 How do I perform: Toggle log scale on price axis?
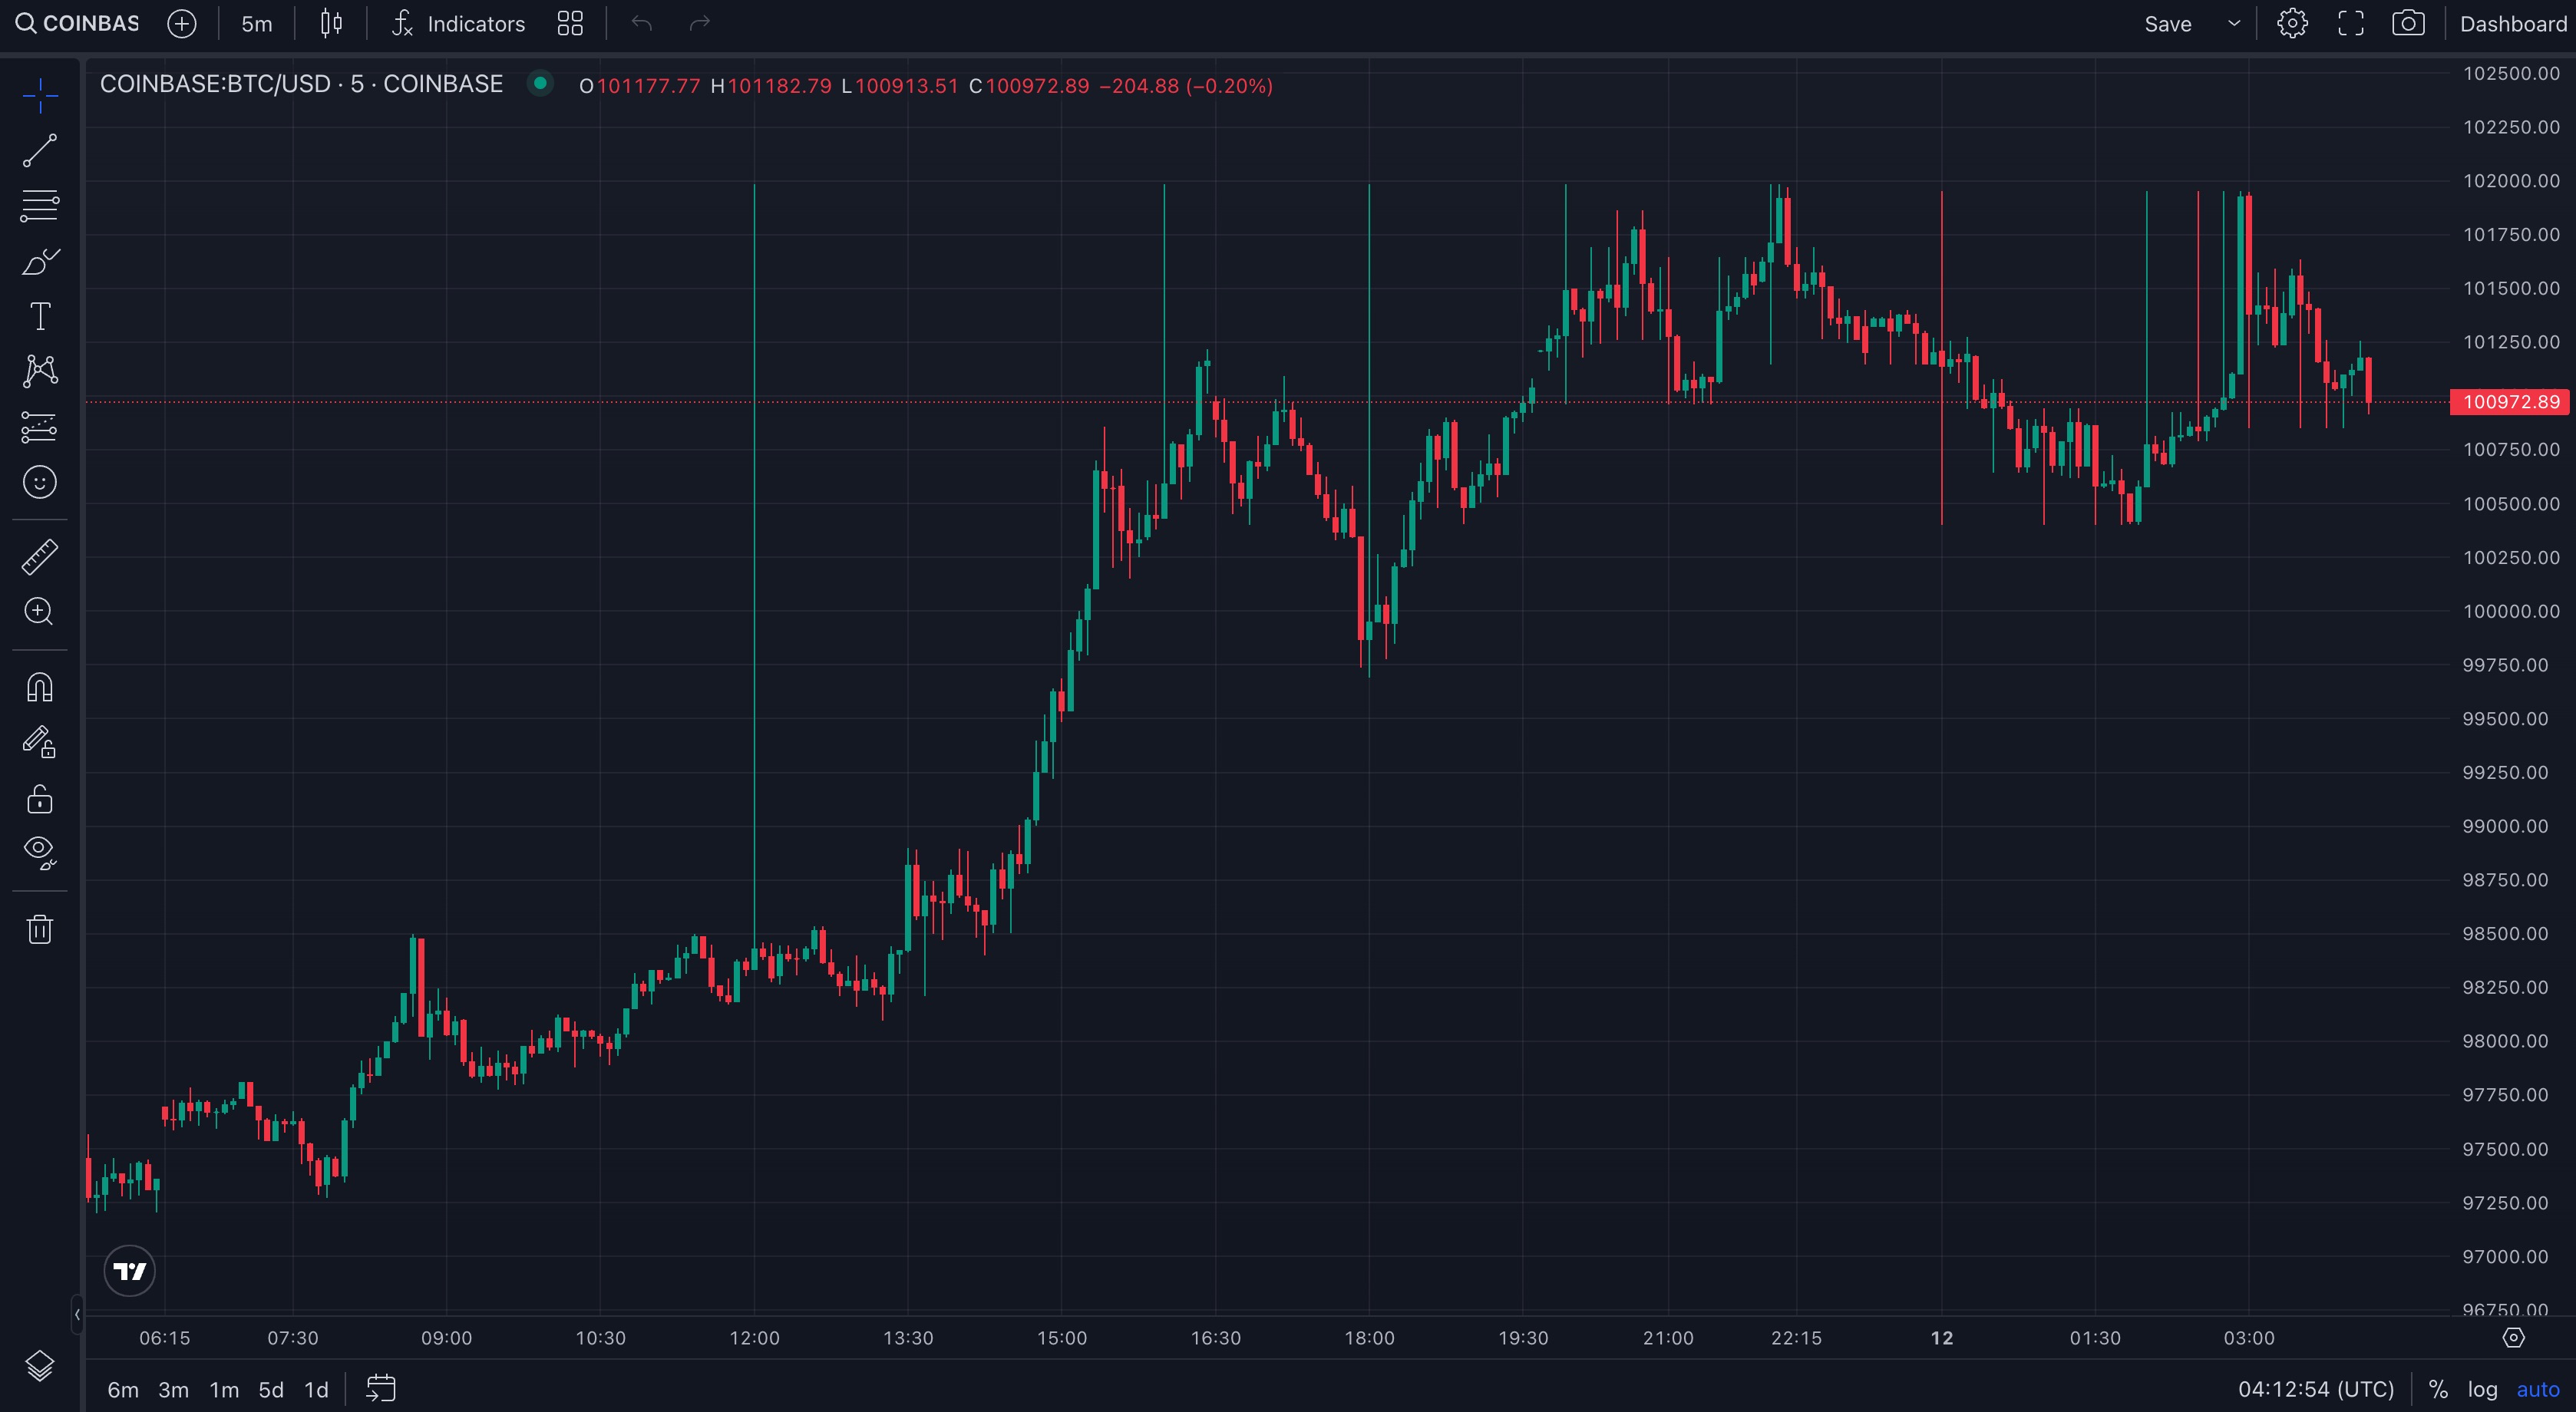point(2482,1389)
